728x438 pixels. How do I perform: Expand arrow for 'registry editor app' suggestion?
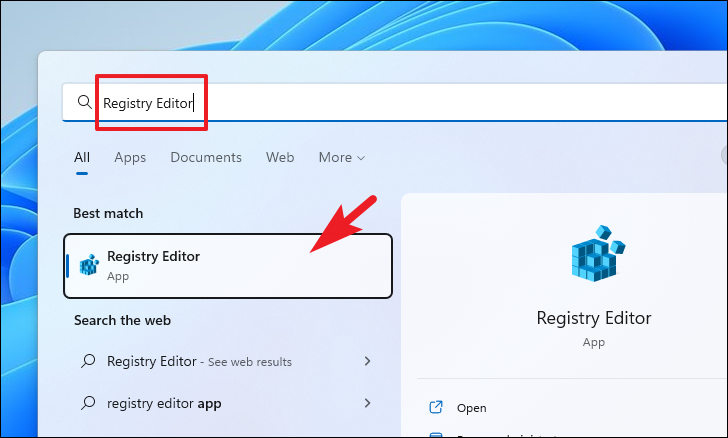pos(367,403)
